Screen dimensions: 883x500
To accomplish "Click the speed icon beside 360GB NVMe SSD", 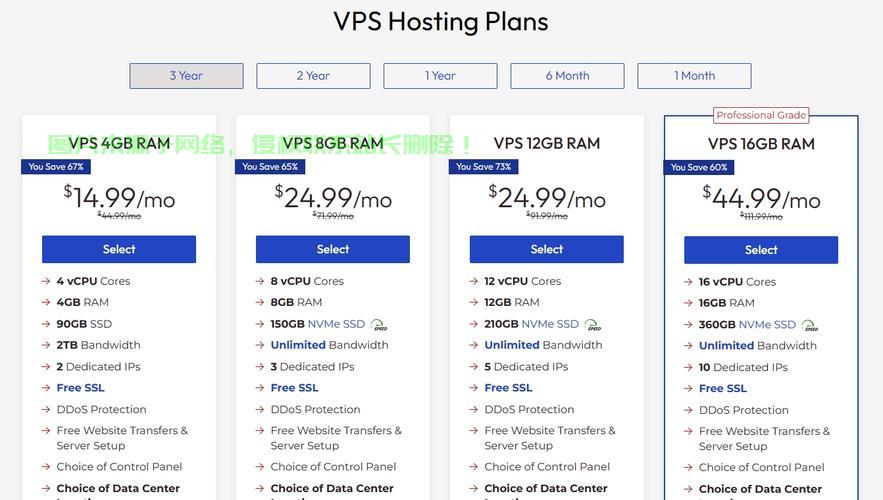I will point(810,326).
